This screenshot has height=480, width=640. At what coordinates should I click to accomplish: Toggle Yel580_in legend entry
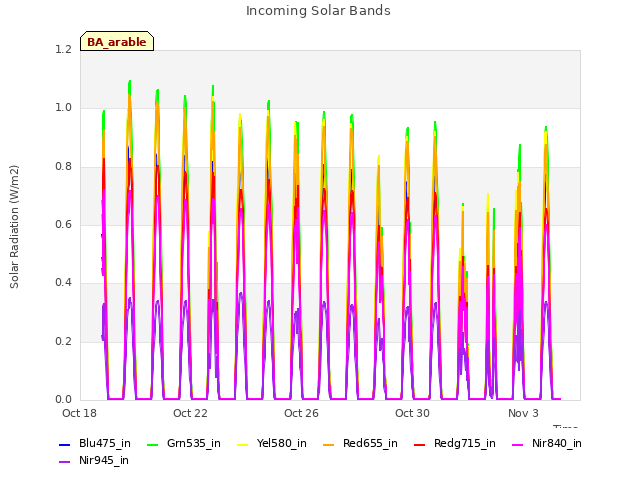tap(272, 444)
